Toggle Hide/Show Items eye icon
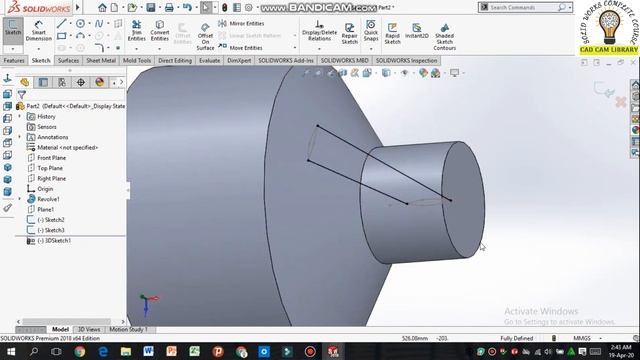This screenshot has height=360, width=640. pos(404,73)
